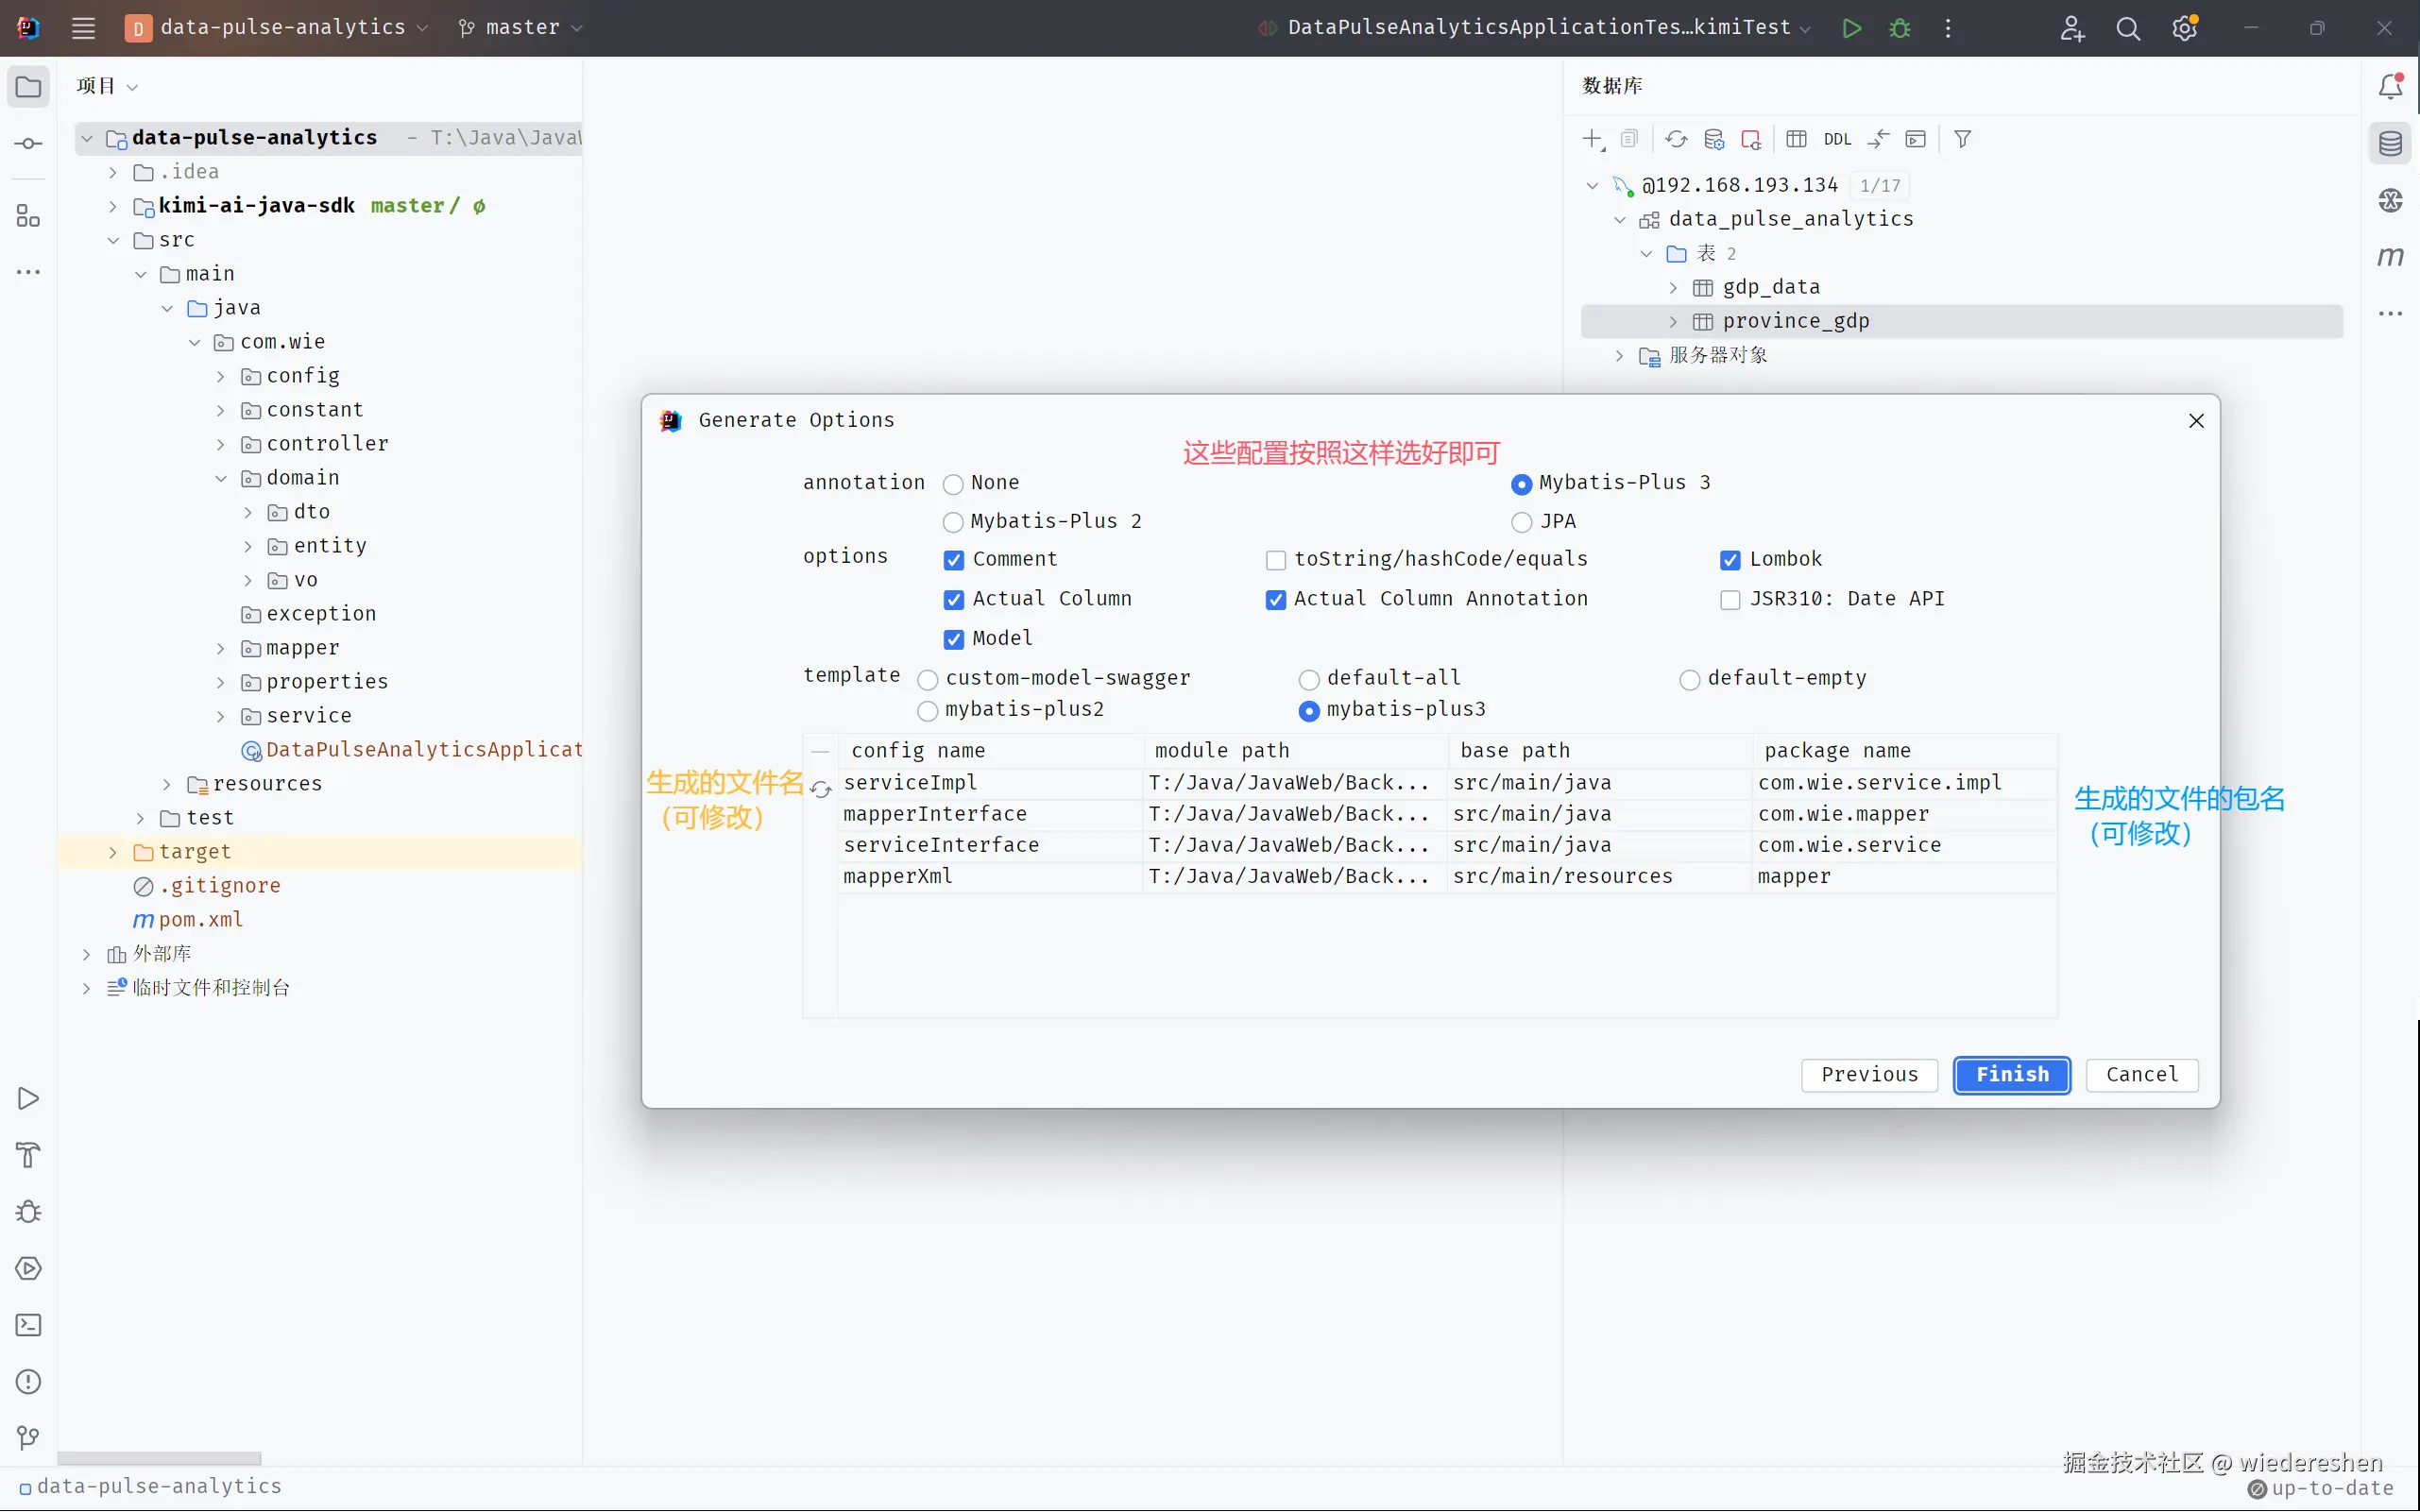
Task: Select pom.xml in the project tree
Action: 200,920
